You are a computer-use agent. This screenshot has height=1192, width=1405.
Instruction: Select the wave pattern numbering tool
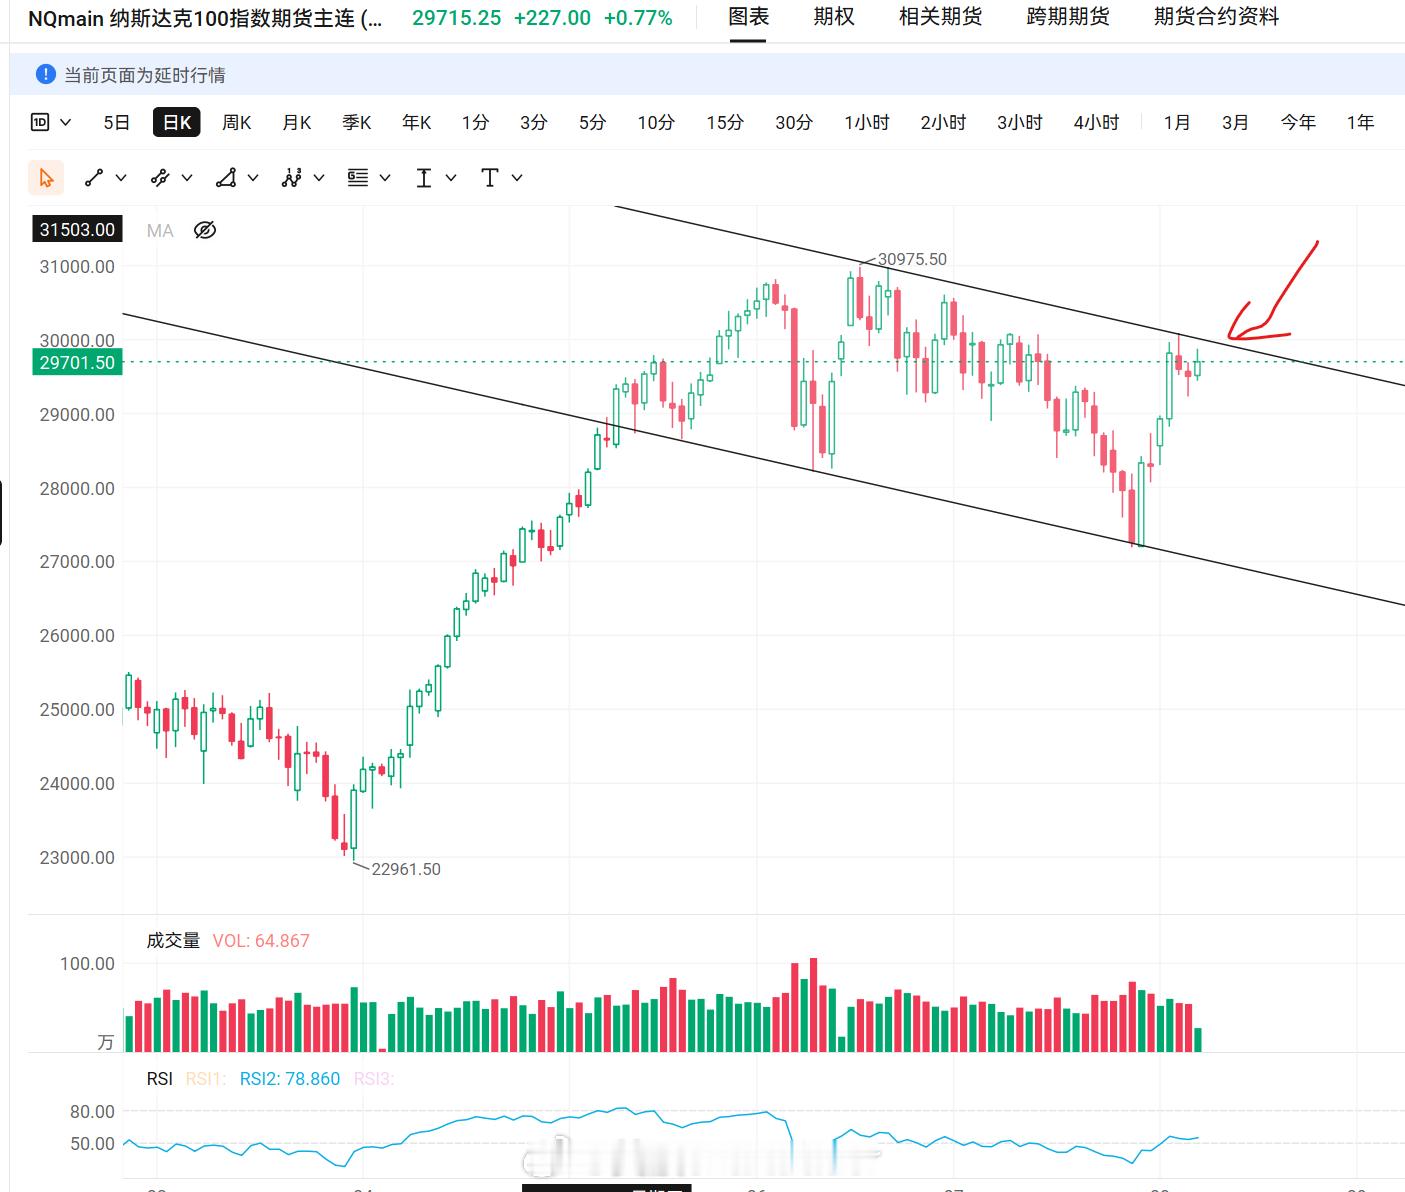pyautogui.click(x=292, y=178)
